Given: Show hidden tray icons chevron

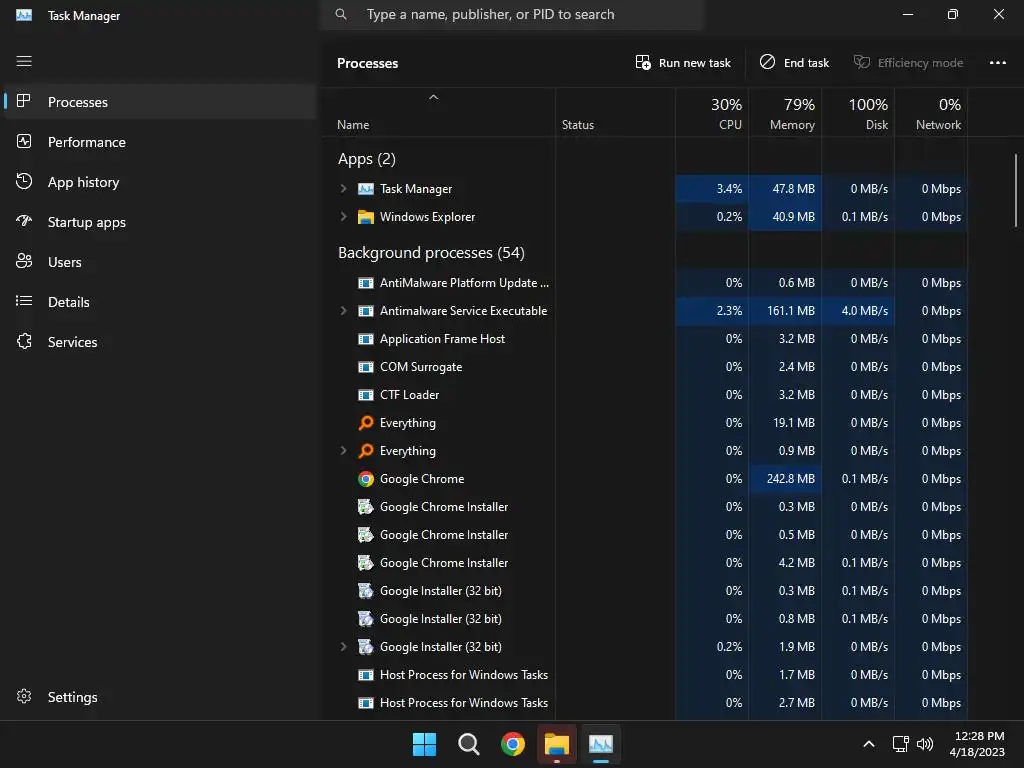Looking at the screenshot, I should click(869, 744).
